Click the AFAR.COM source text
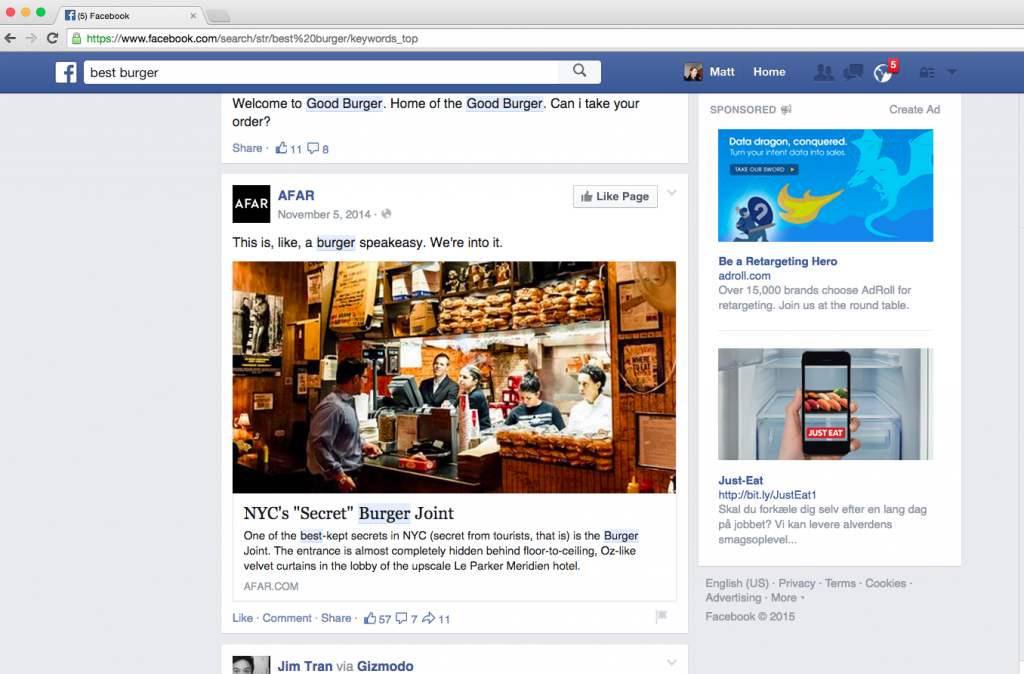 (271, 586)
